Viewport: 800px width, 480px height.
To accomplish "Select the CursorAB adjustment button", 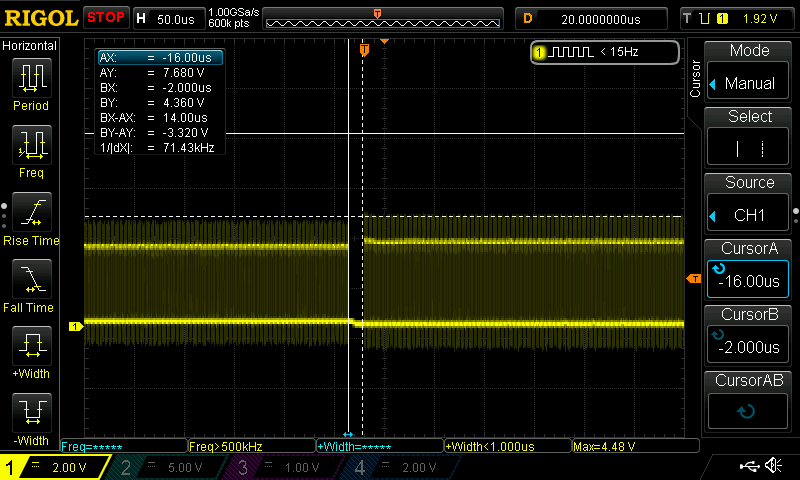I will [x=748, y=411].
